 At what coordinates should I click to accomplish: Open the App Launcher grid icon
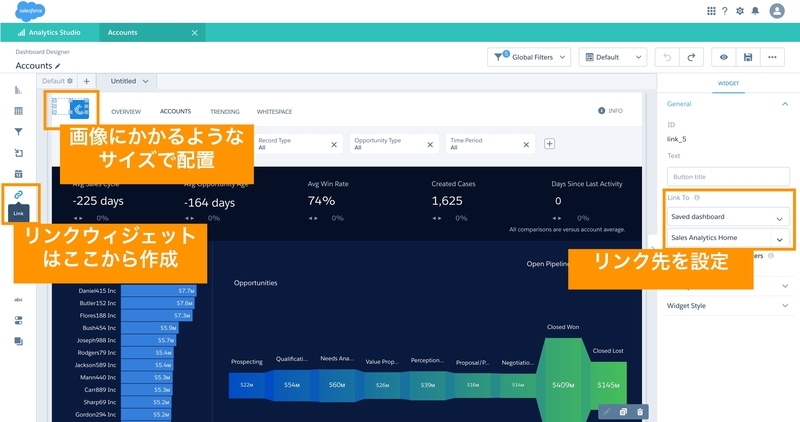(x=711, y=11)
